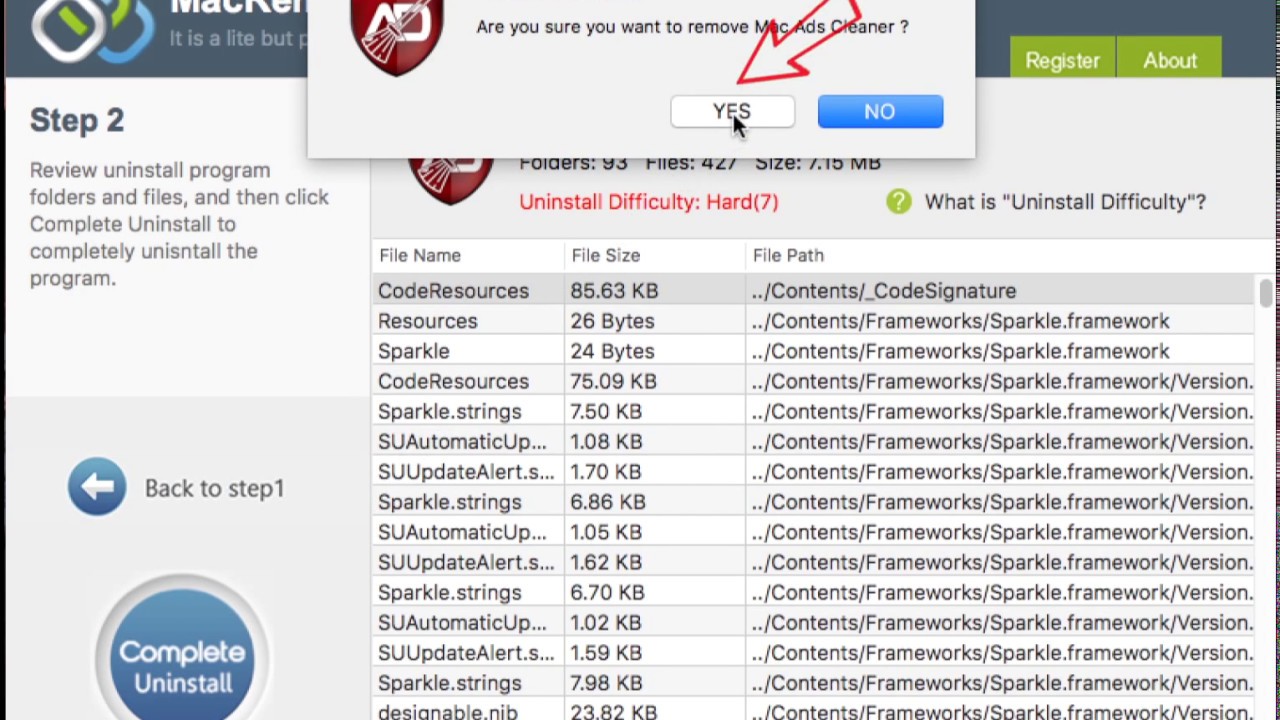Click the Uninstall Difficulty: Hard(7) text
This screenshot has height=720, width=1280.
(648, 202)
